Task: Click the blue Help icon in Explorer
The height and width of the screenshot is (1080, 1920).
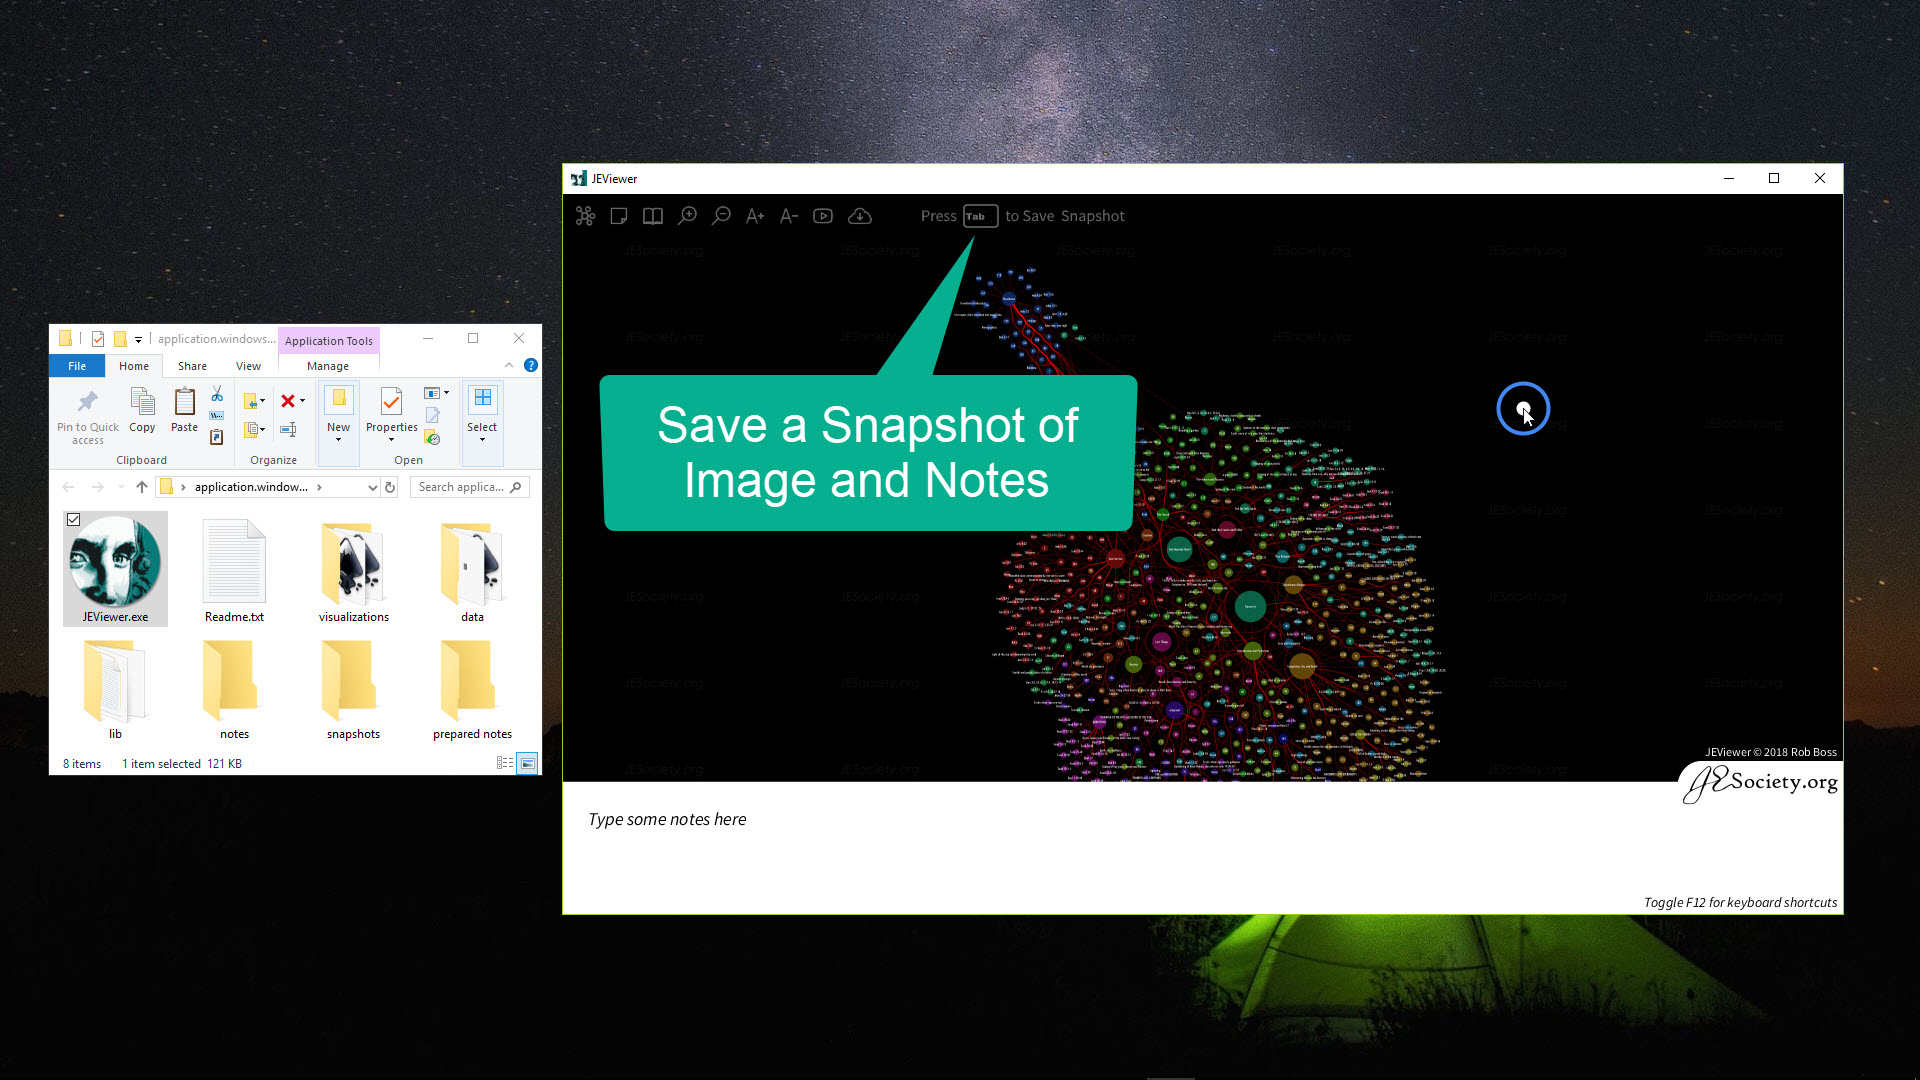Action: pos(531,365)
